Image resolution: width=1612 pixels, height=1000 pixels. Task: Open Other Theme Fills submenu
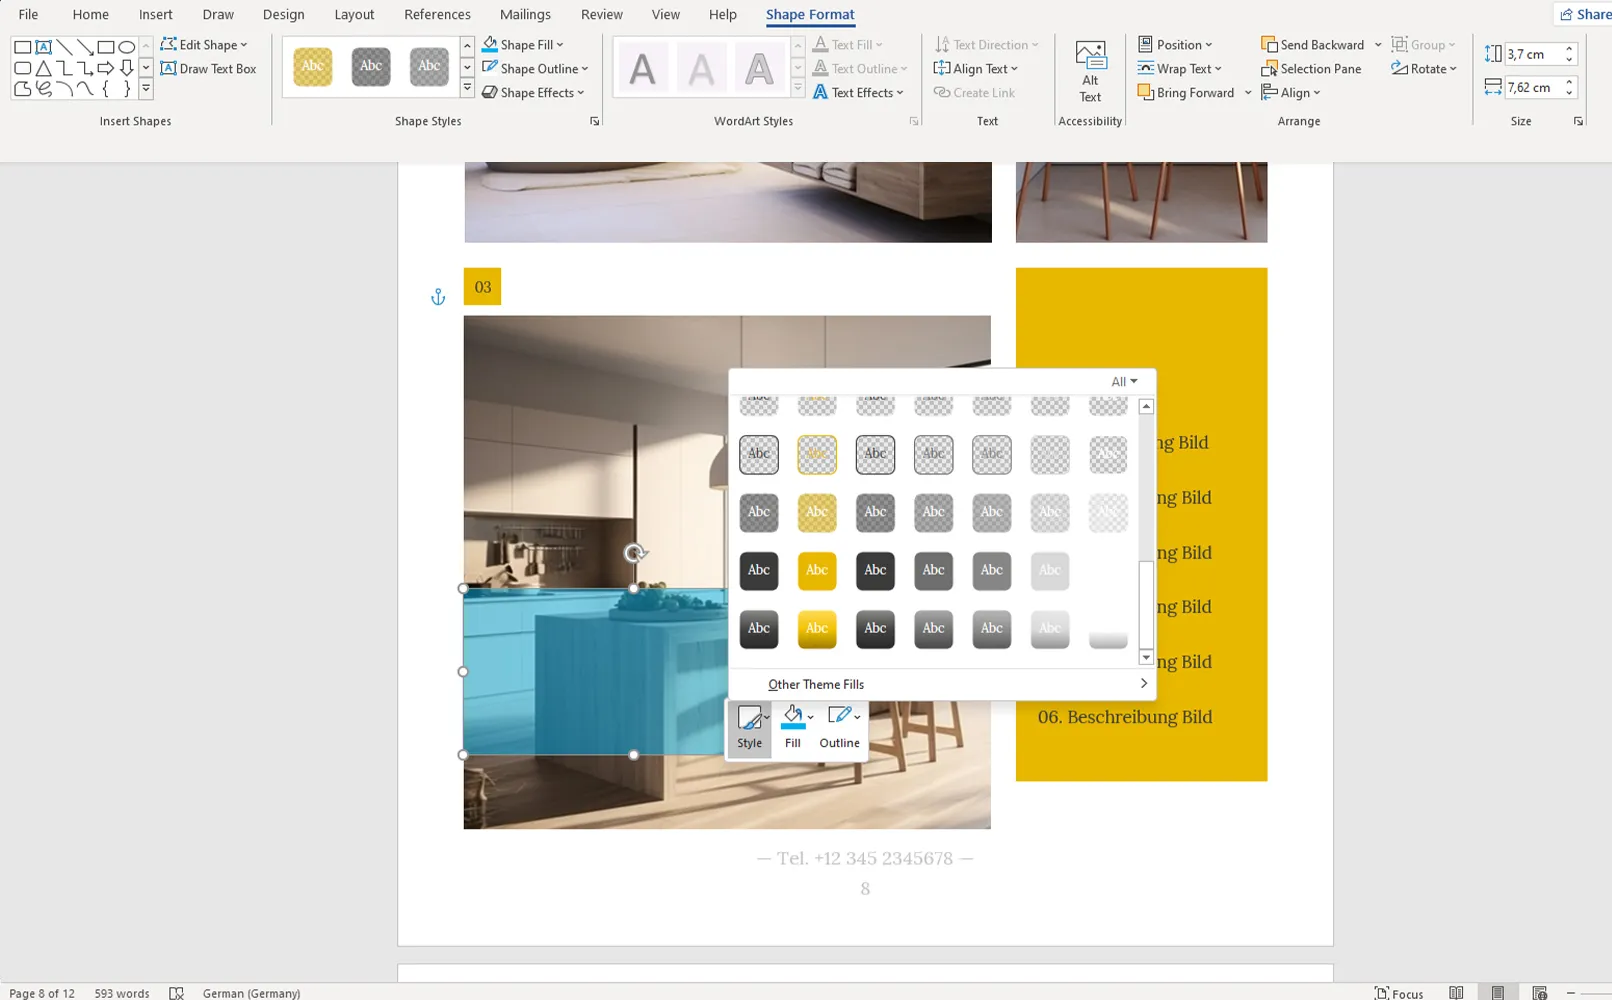(x=942, y=684)
